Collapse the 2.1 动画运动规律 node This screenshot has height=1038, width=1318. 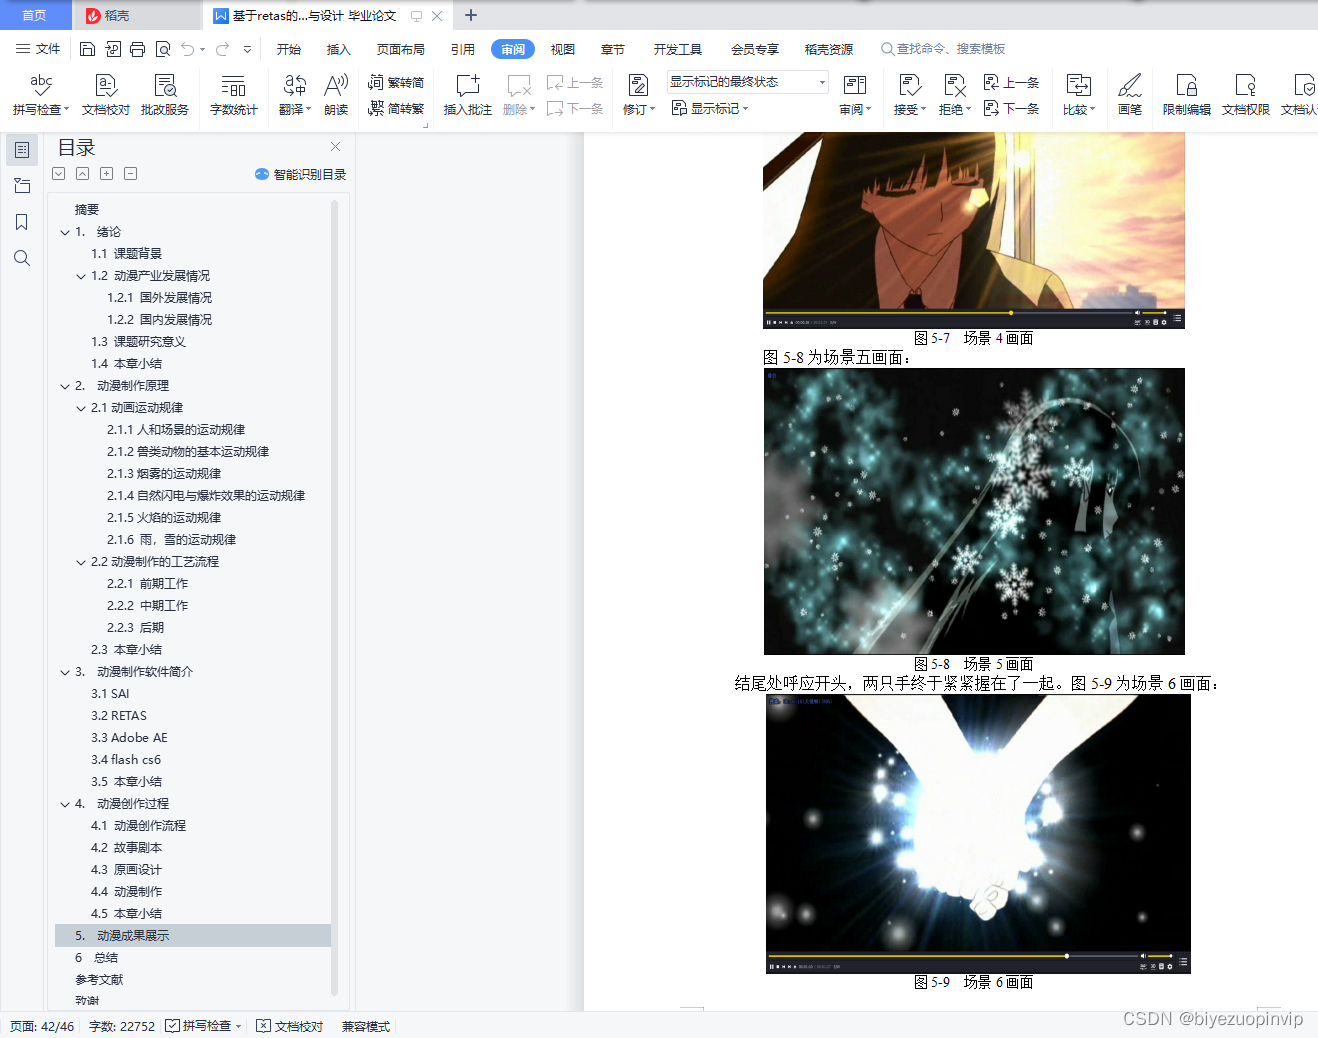point(81,408)
